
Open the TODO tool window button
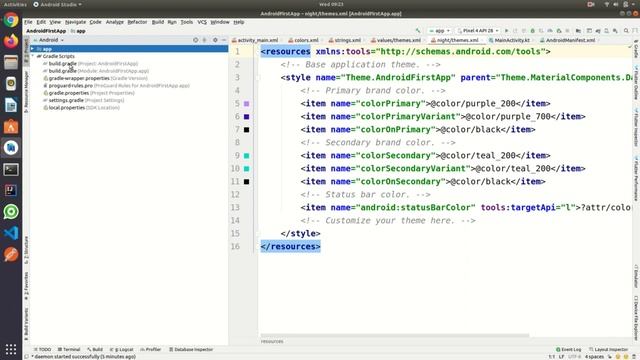click(x=42, y=349)
